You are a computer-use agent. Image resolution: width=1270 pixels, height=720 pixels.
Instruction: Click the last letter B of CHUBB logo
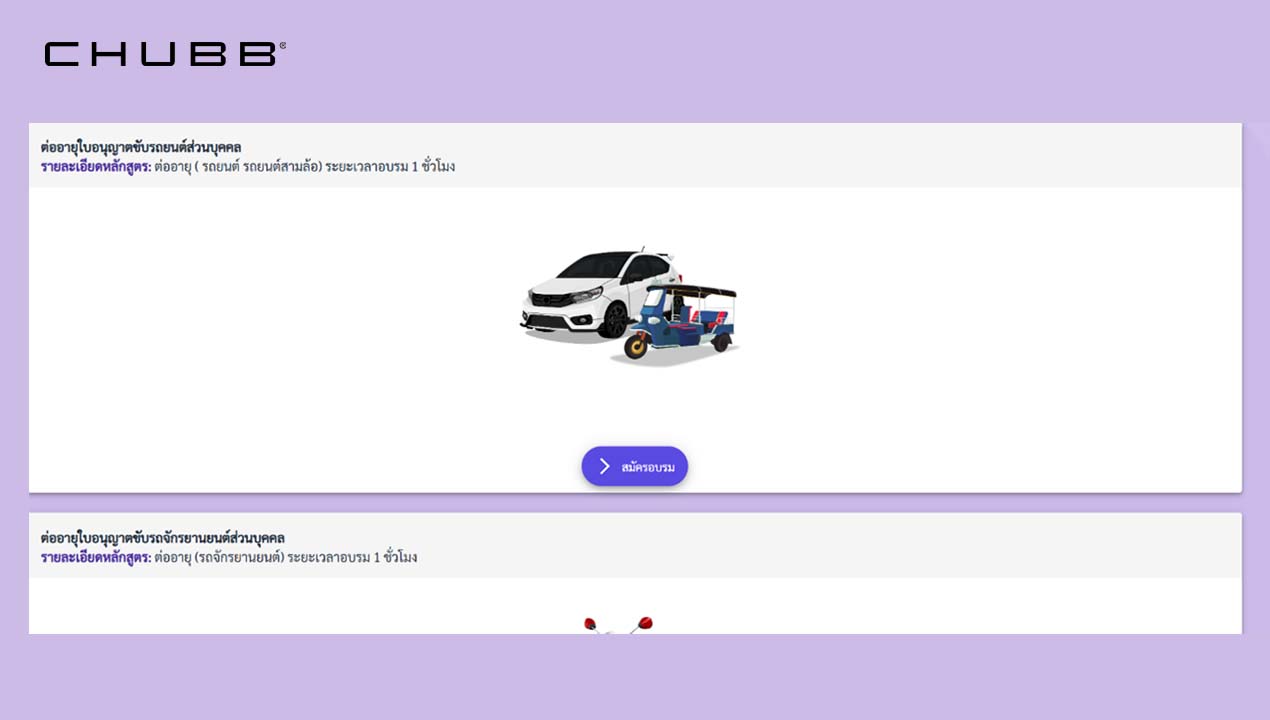pyautogui.click(x=256, y=54)
